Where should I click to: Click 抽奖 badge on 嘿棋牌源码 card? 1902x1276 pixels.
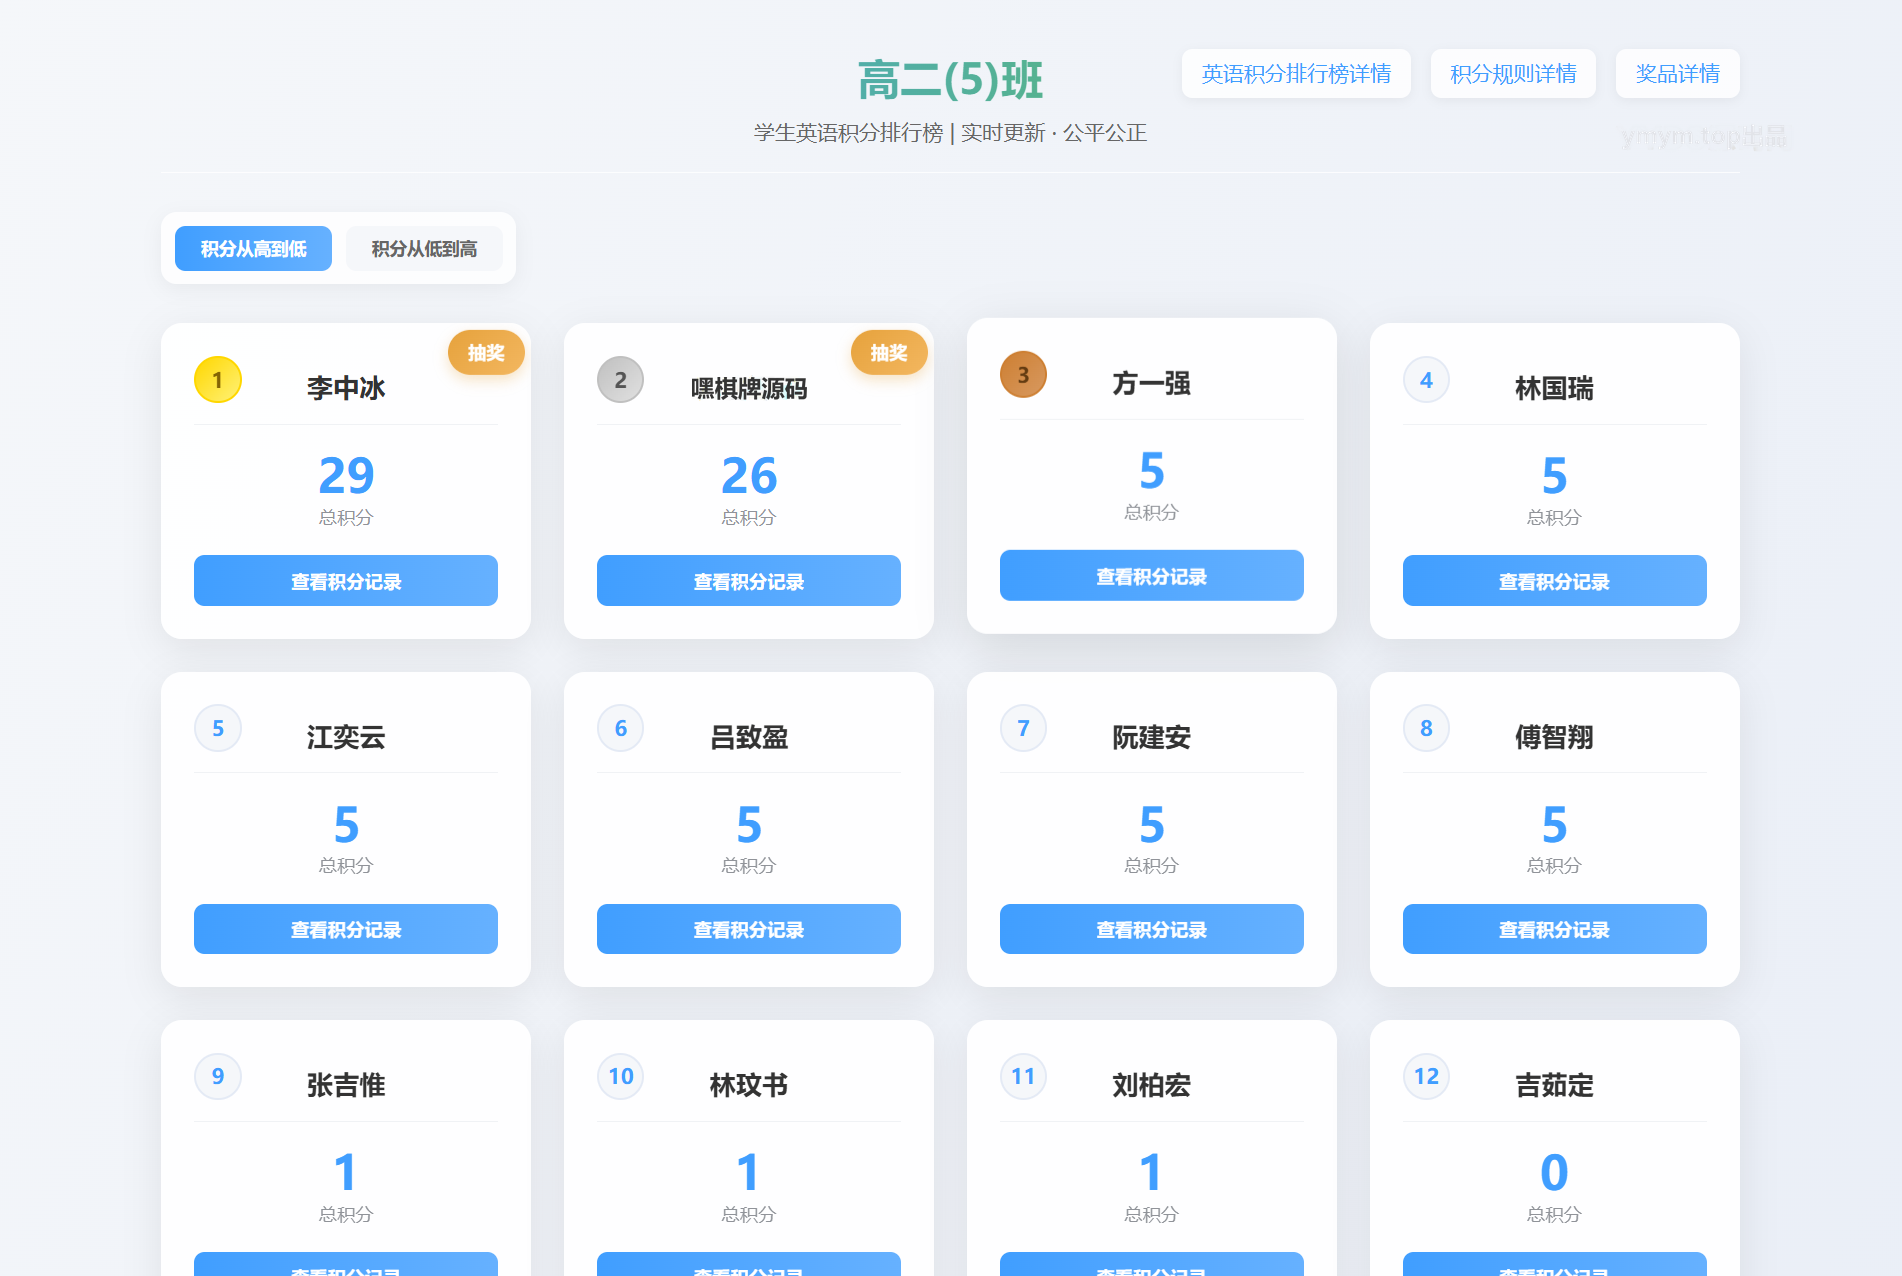889,352
